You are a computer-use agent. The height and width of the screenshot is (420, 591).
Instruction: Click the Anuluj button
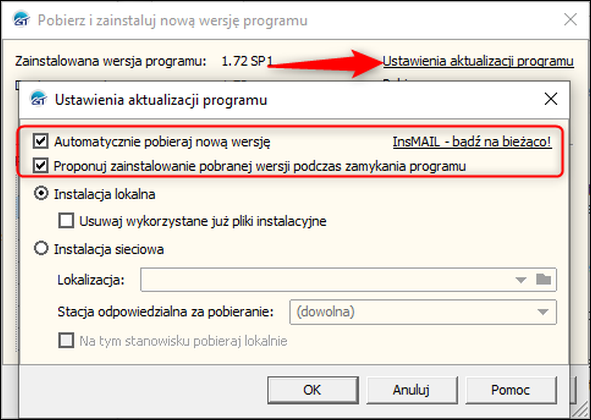[412, 390]
